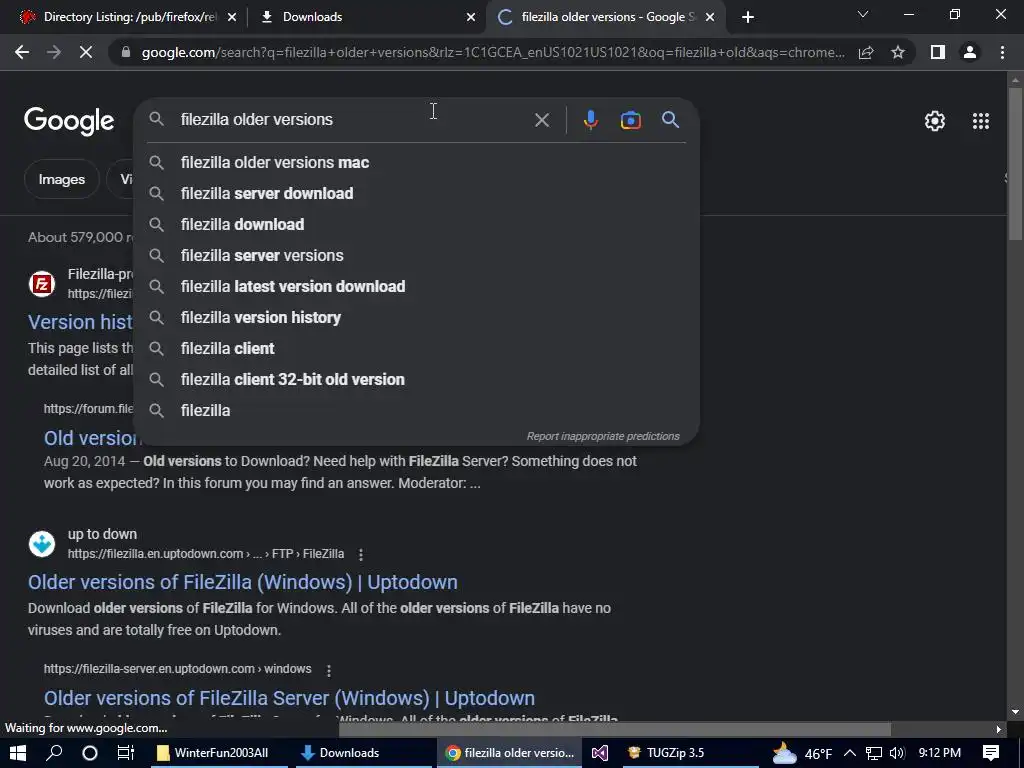Choose suggestion filezilla version history
The width and height of the screenshot is (1024, 768).
pyautogui.click(x=417, y=317)
